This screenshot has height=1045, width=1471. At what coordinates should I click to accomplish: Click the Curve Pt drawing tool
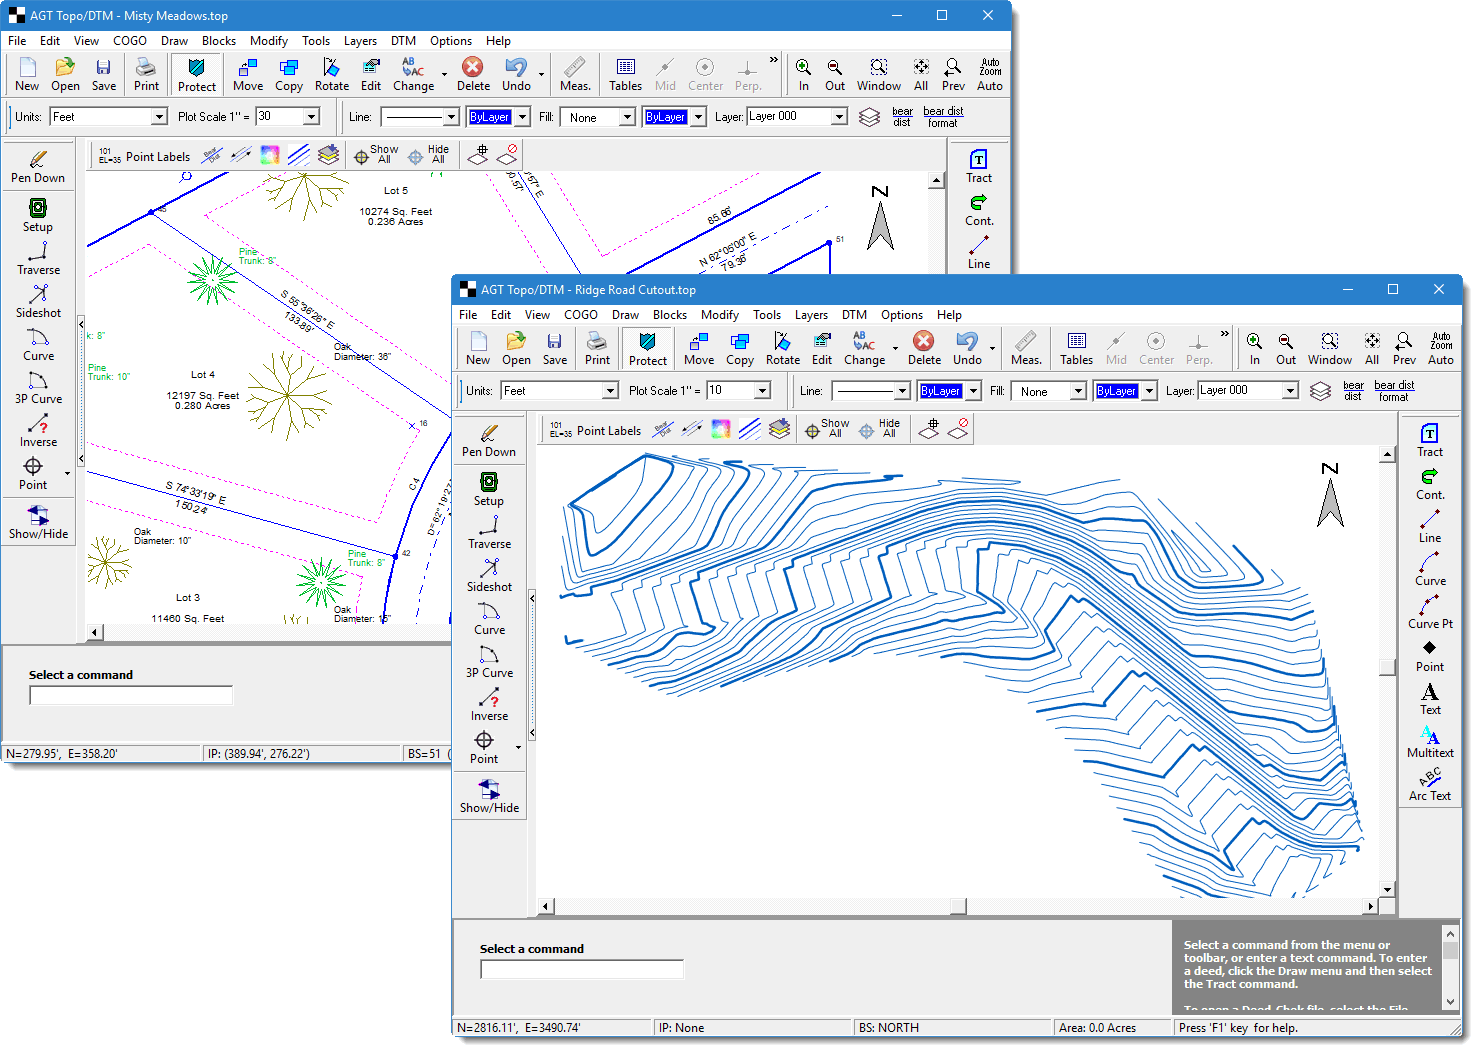[x=1429, y=613]
